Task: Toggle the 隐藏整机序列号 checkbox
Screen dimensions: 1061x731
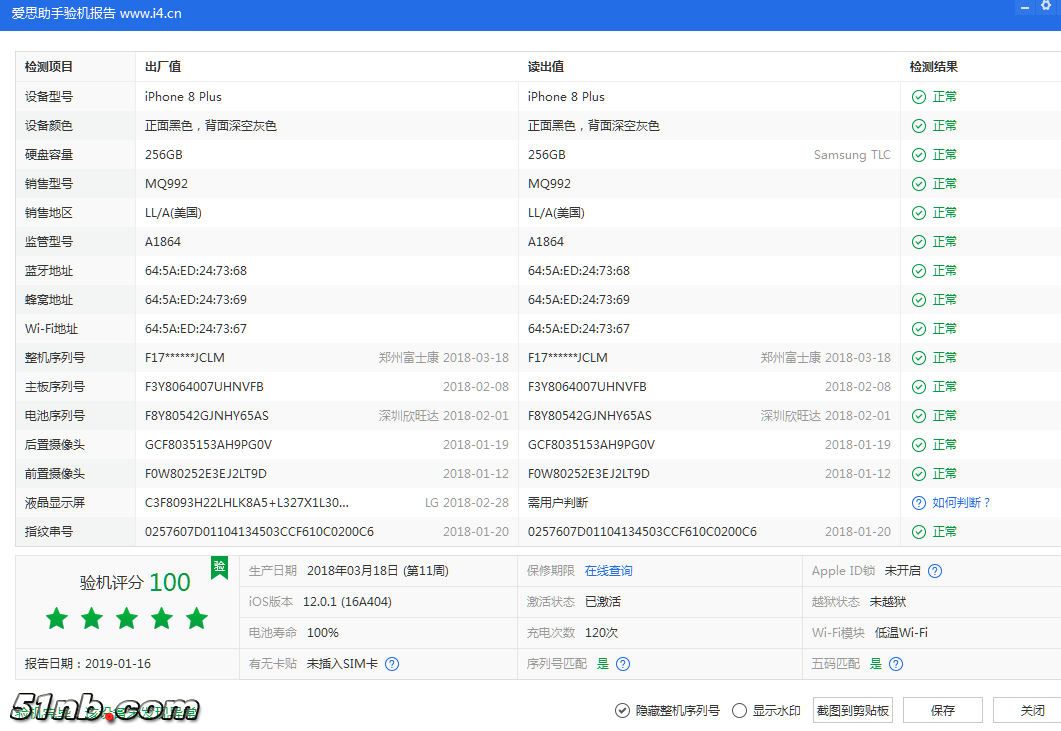Action: tap(623, 710)
